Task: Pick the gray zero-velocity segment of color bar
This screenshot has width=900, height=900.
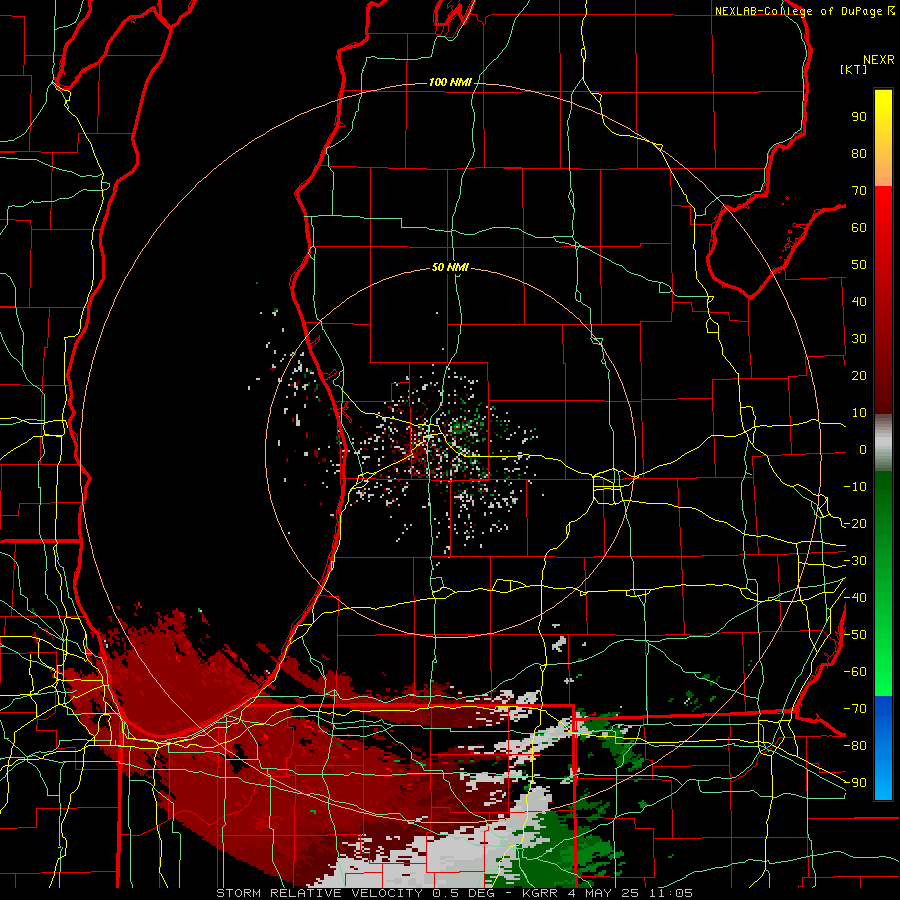Action: [x=883, y=443]
